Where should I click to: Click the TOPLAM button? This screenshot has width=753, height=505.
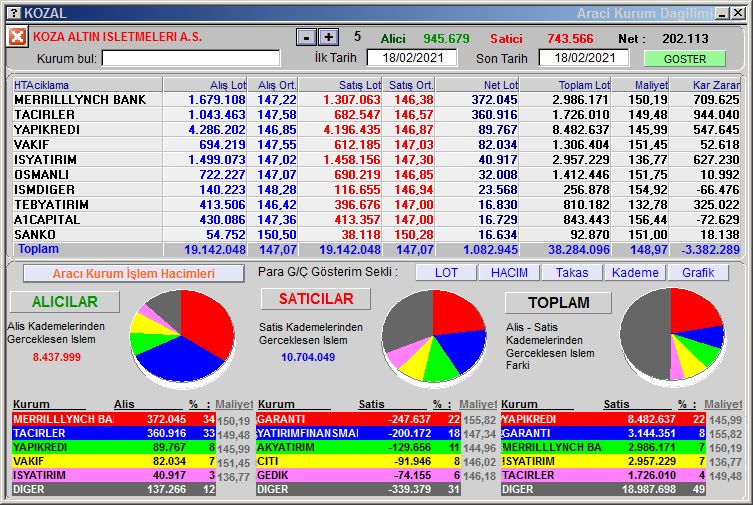coord(559,303)
